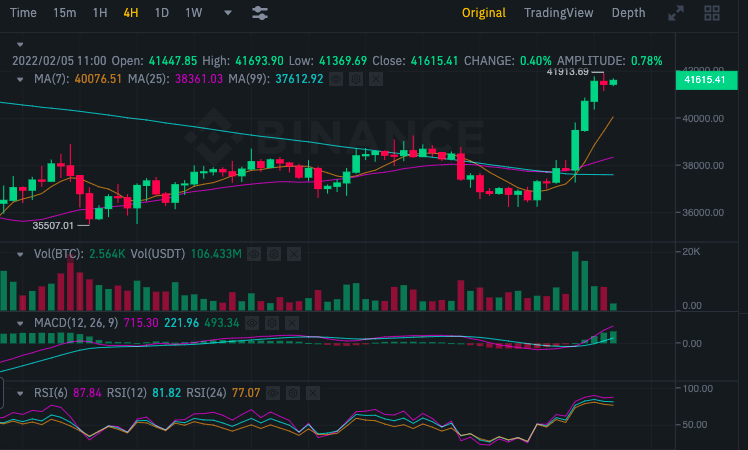Screen dimensions: 748x450
Task: Collapse the Vol(BTC) panel
Action: click(20, 255)
